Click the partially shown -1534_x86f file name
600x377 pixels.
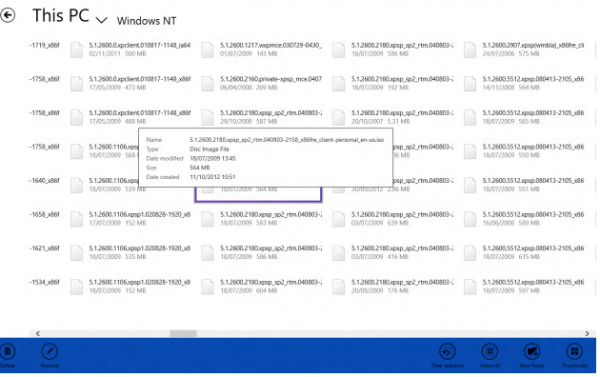point(44,282)
